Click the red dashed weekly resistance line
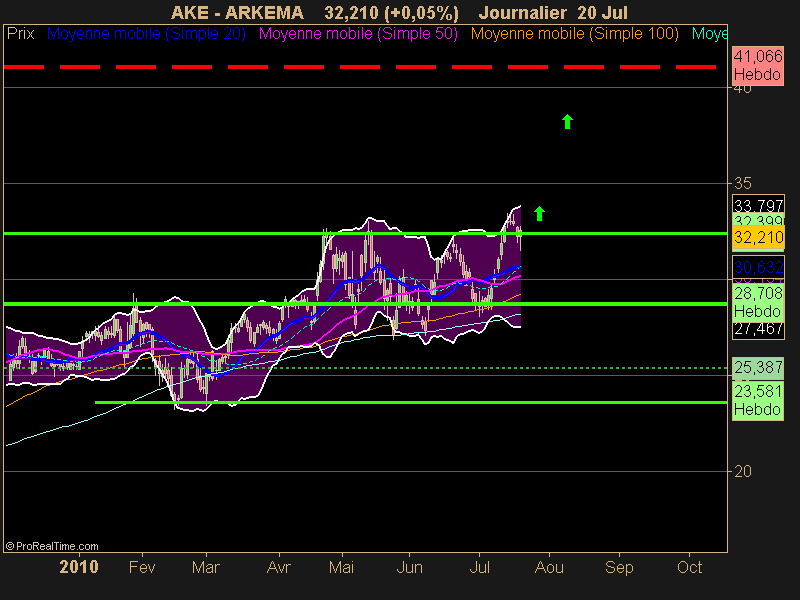This screenshot has height=600, width=800. [360, 67]
